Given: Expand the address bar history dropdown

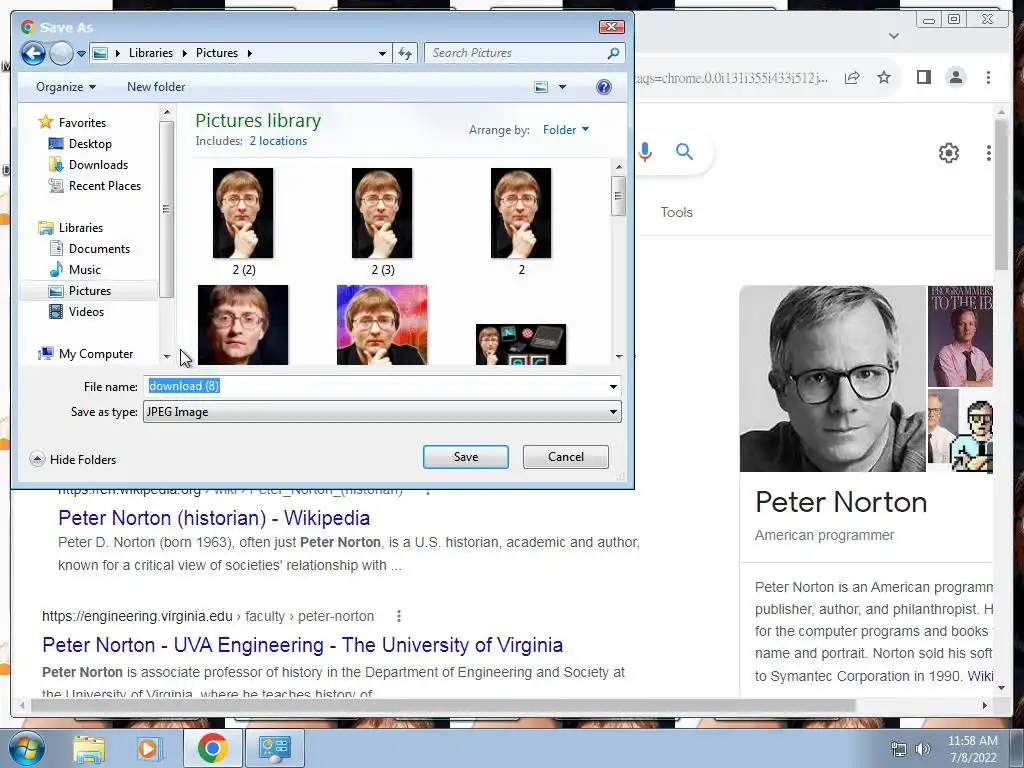Looking at the screenshot, I should tap(383, 54).
